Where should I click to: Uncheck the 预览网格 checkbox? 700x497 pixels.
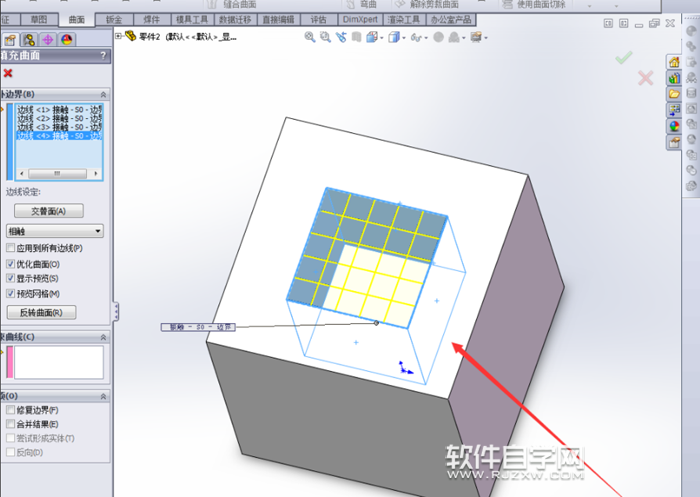[10, 293]
